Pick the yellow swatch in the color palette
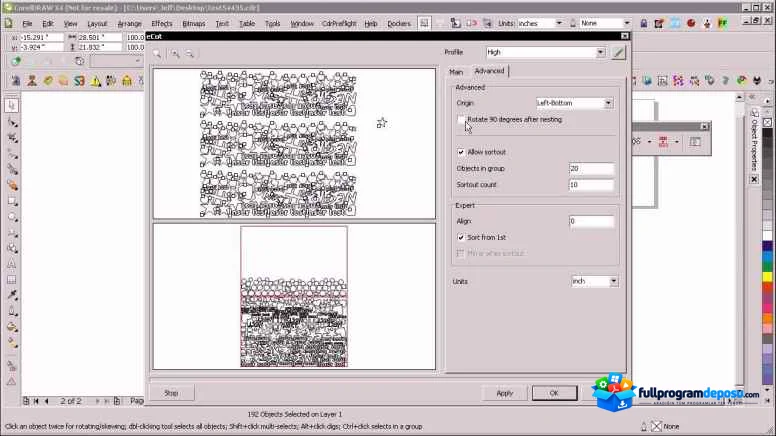 tap(767, 276)
